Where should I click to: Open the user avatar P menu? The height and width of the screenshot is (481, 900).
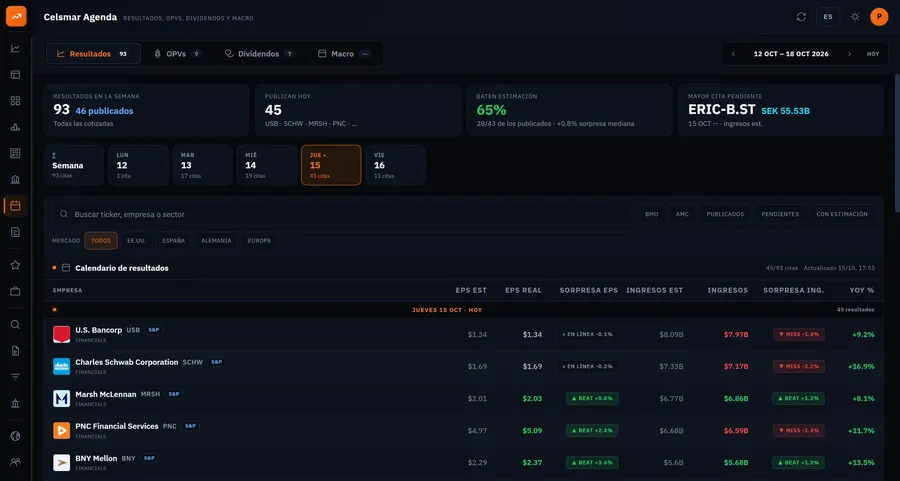879,17
